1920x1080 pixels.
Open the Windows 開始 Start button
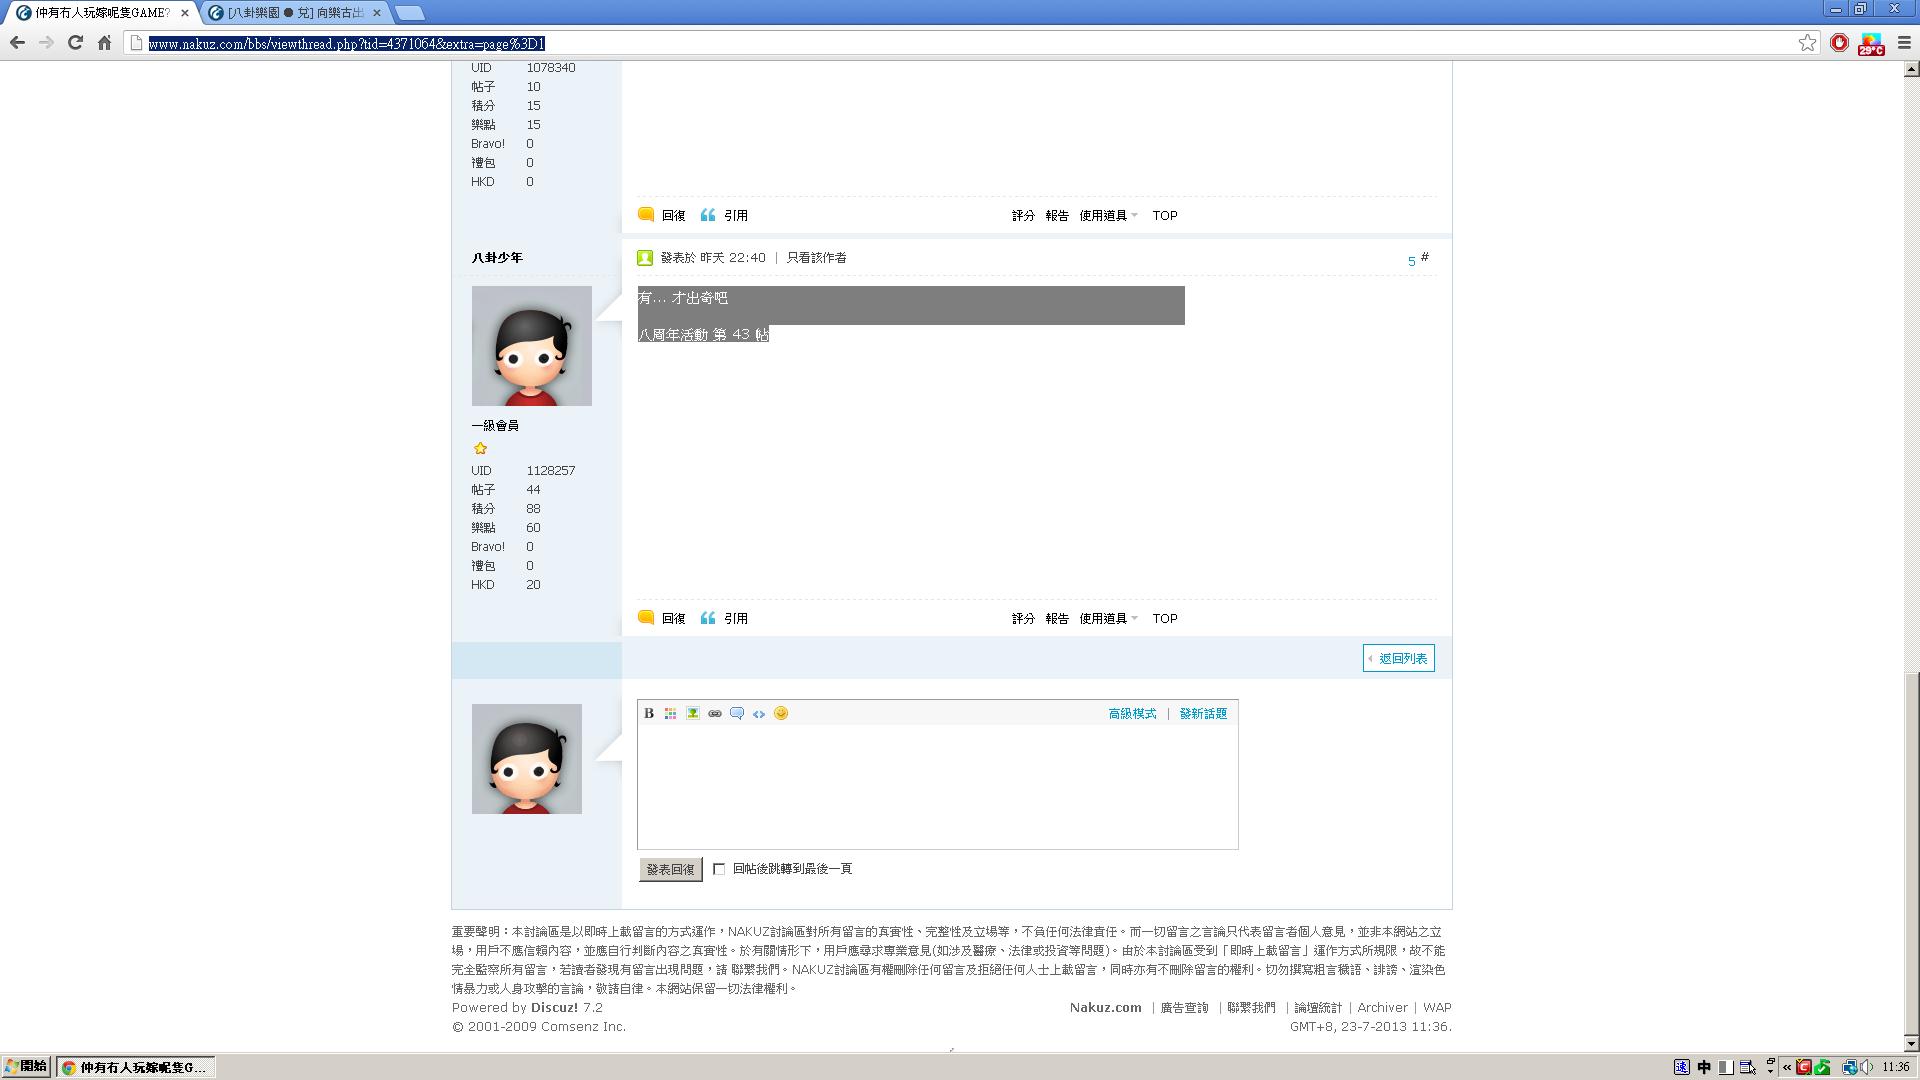click(x=27, y=1067)
